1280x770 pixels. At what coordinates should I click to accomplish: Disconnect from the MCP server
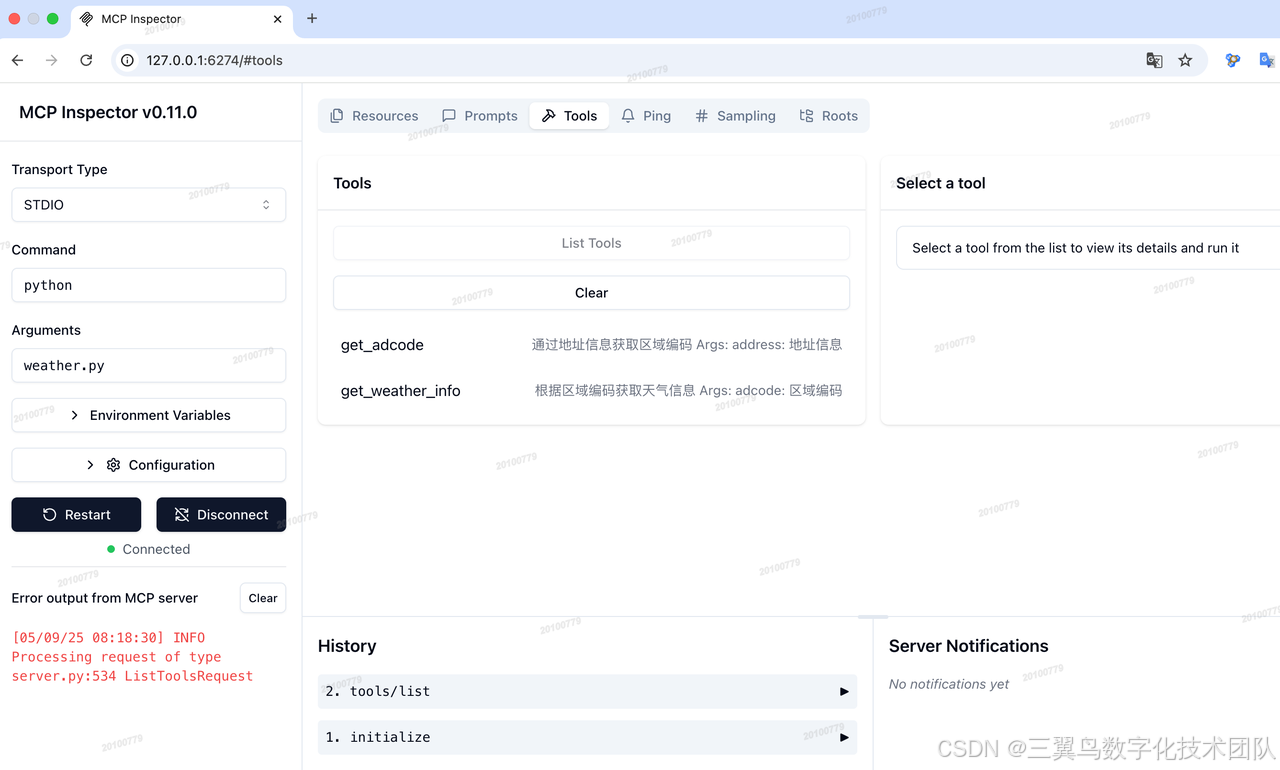pyautogui.click(x=221, y=514)
